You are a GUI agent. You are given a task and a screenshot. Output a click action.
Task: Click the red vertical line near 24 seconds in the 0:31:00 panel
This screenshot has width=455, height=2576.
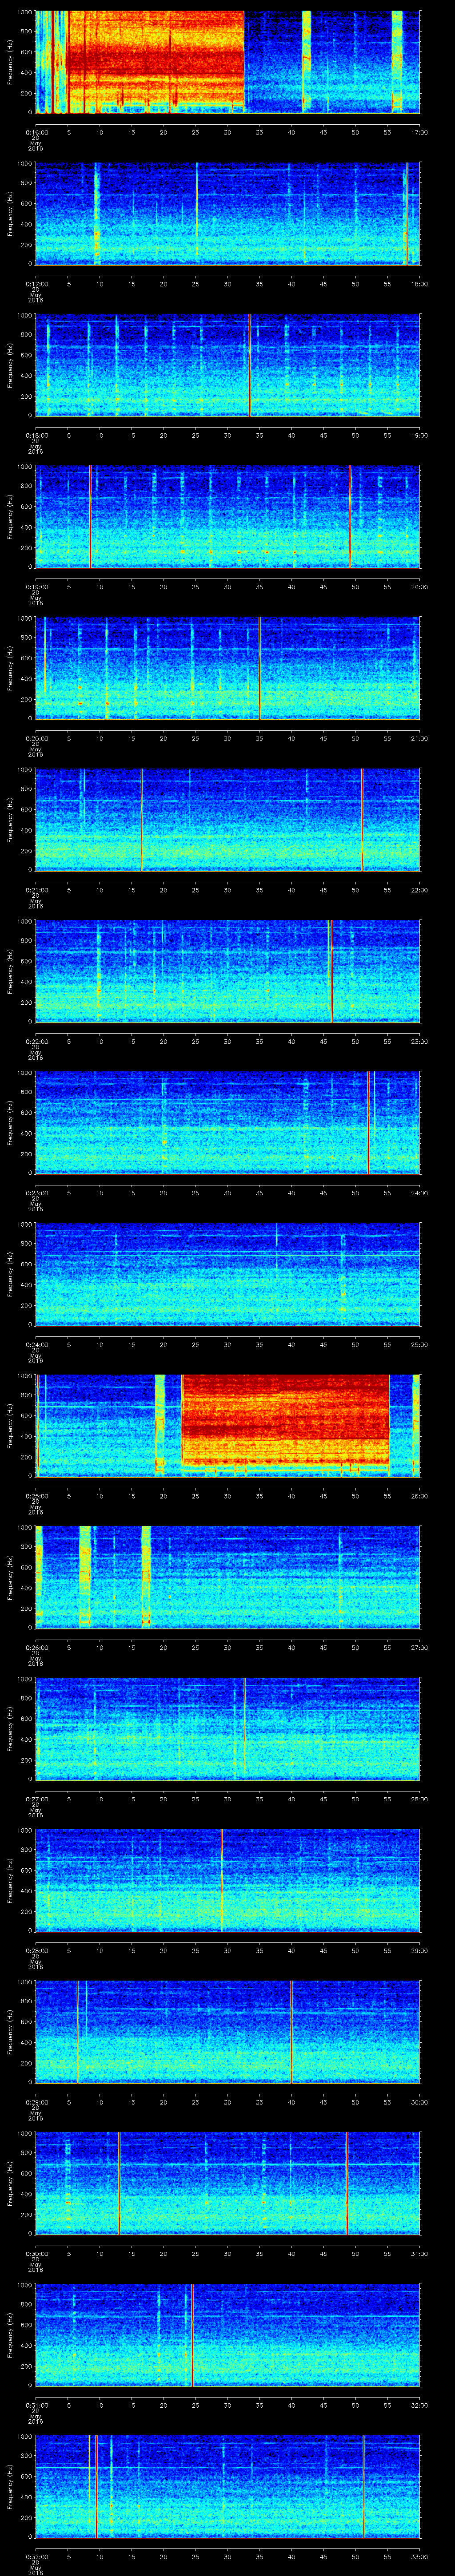pyautogui.click(x=192, y=2334)
